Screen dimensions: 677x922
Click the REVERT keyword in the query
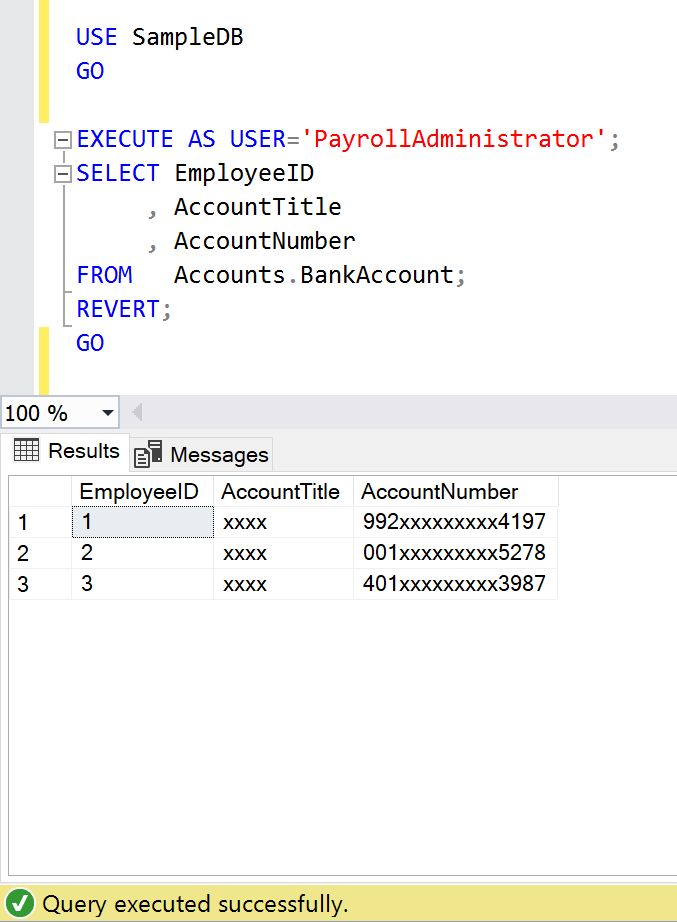(x=117, y=310)
